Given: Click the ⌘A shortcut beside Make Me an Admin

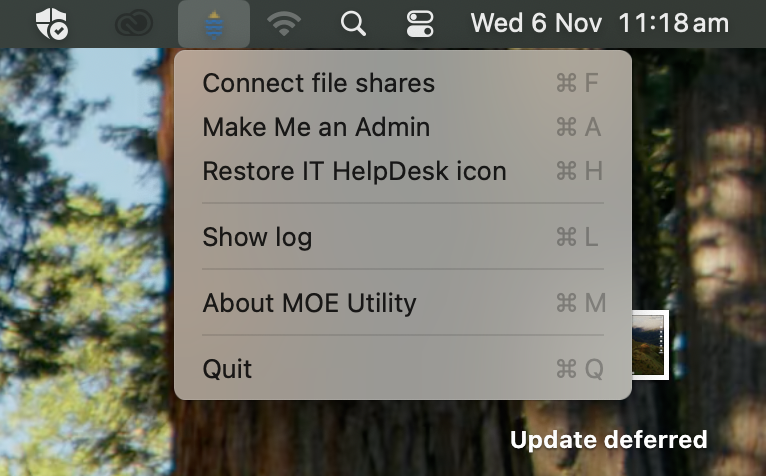Looking at the screenshot, I should (578, 127).
